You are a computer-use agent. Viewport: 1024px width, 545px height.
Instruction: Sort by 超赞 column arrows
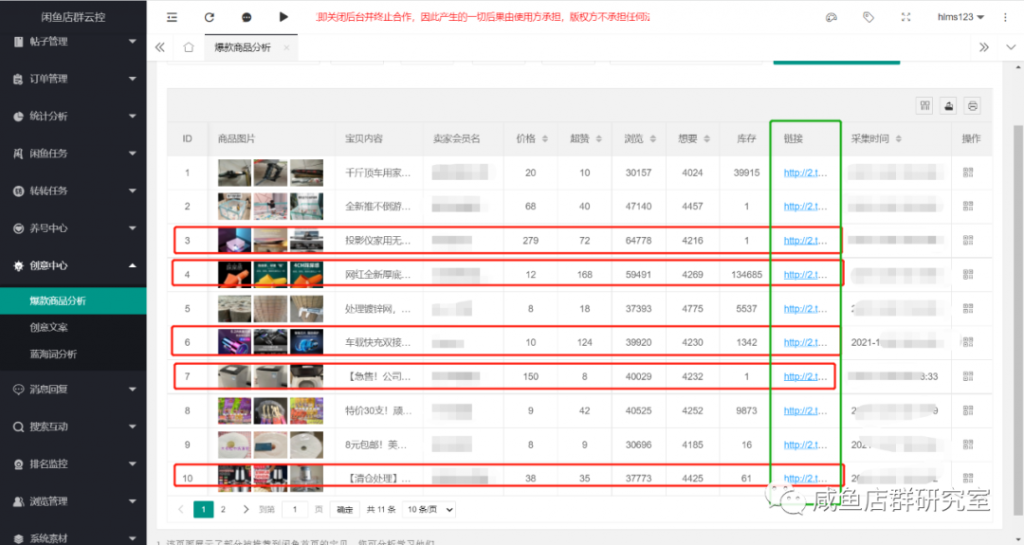point(598,138)
